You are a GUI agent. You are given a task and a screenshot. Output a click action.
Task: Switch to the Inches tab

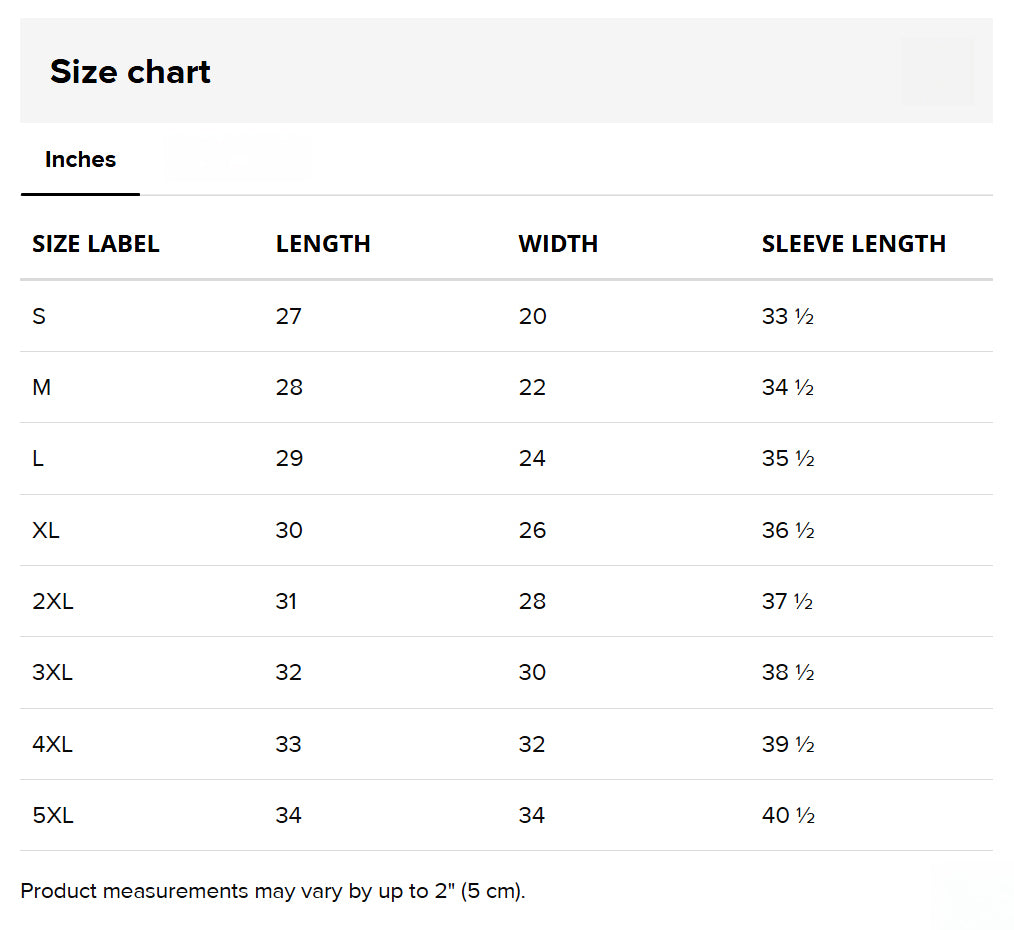point(80,160)
